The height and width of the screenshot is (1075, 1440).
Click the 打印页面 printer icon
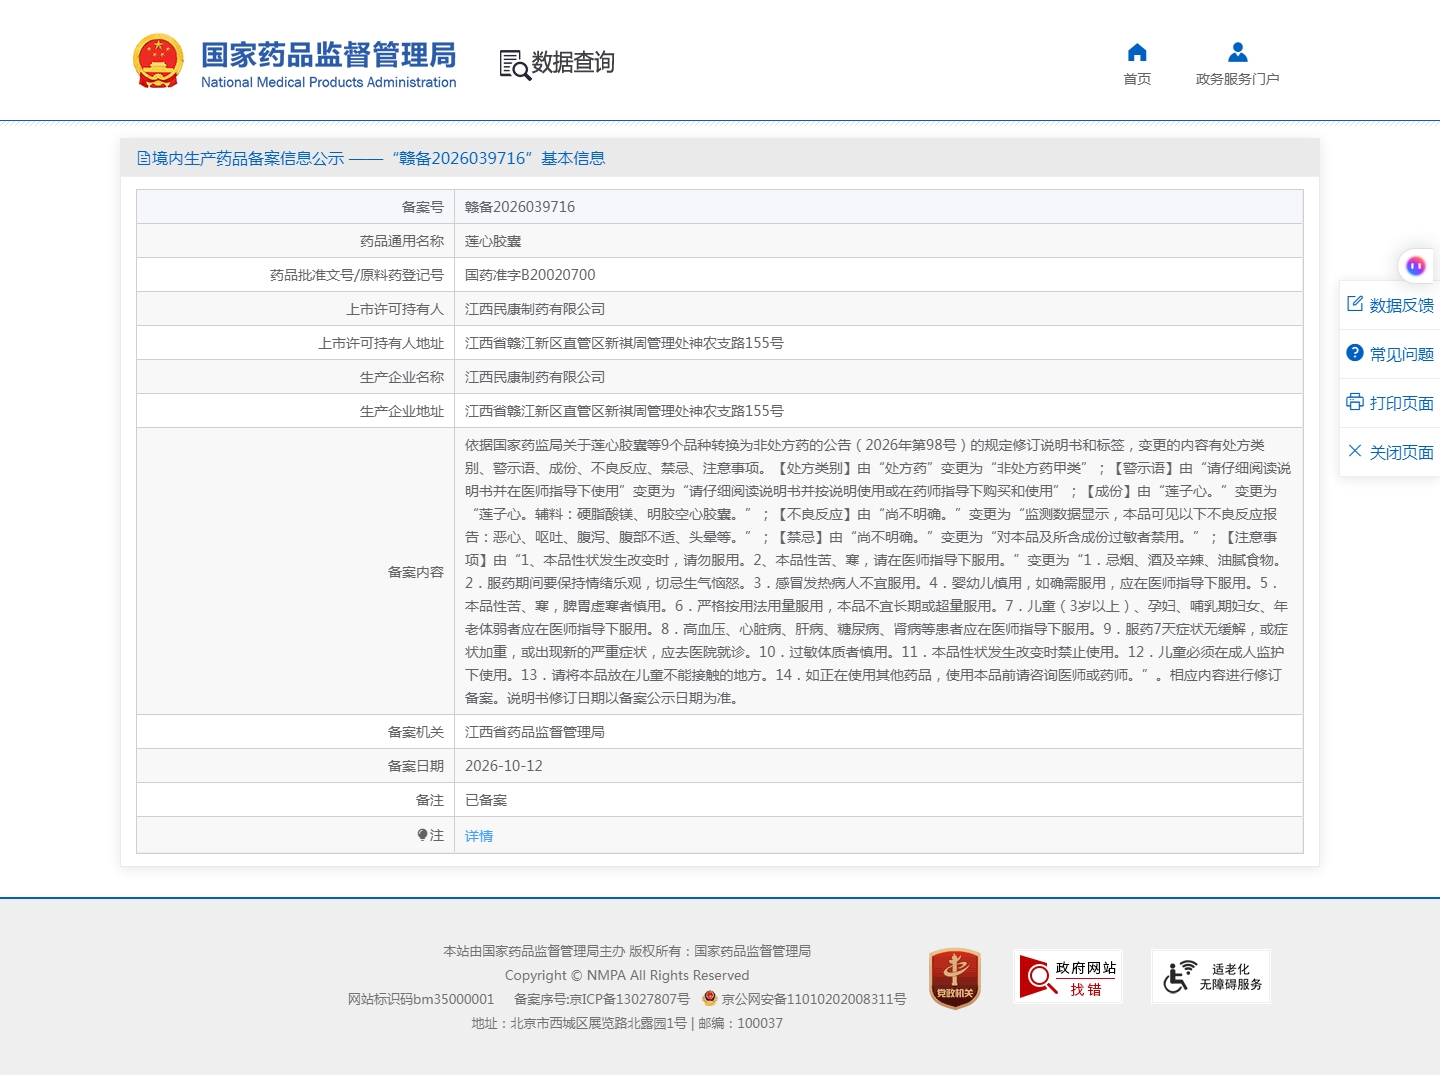(1355, 402)
